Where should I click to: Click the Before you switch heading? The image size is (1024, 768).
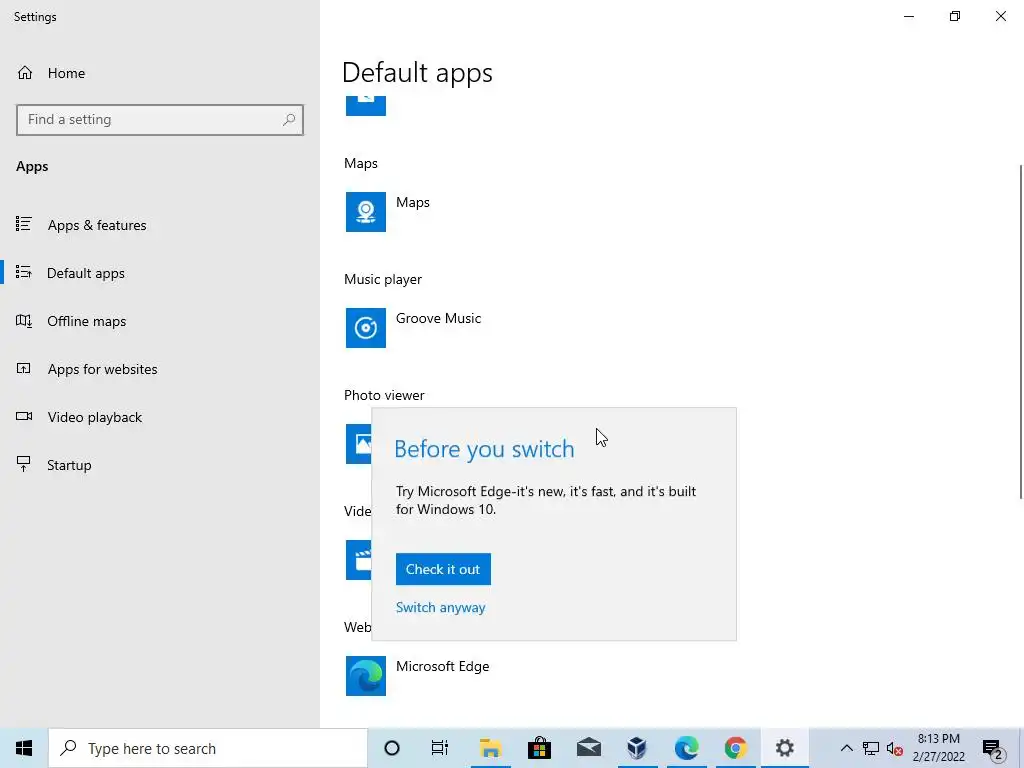pos(484,449)
